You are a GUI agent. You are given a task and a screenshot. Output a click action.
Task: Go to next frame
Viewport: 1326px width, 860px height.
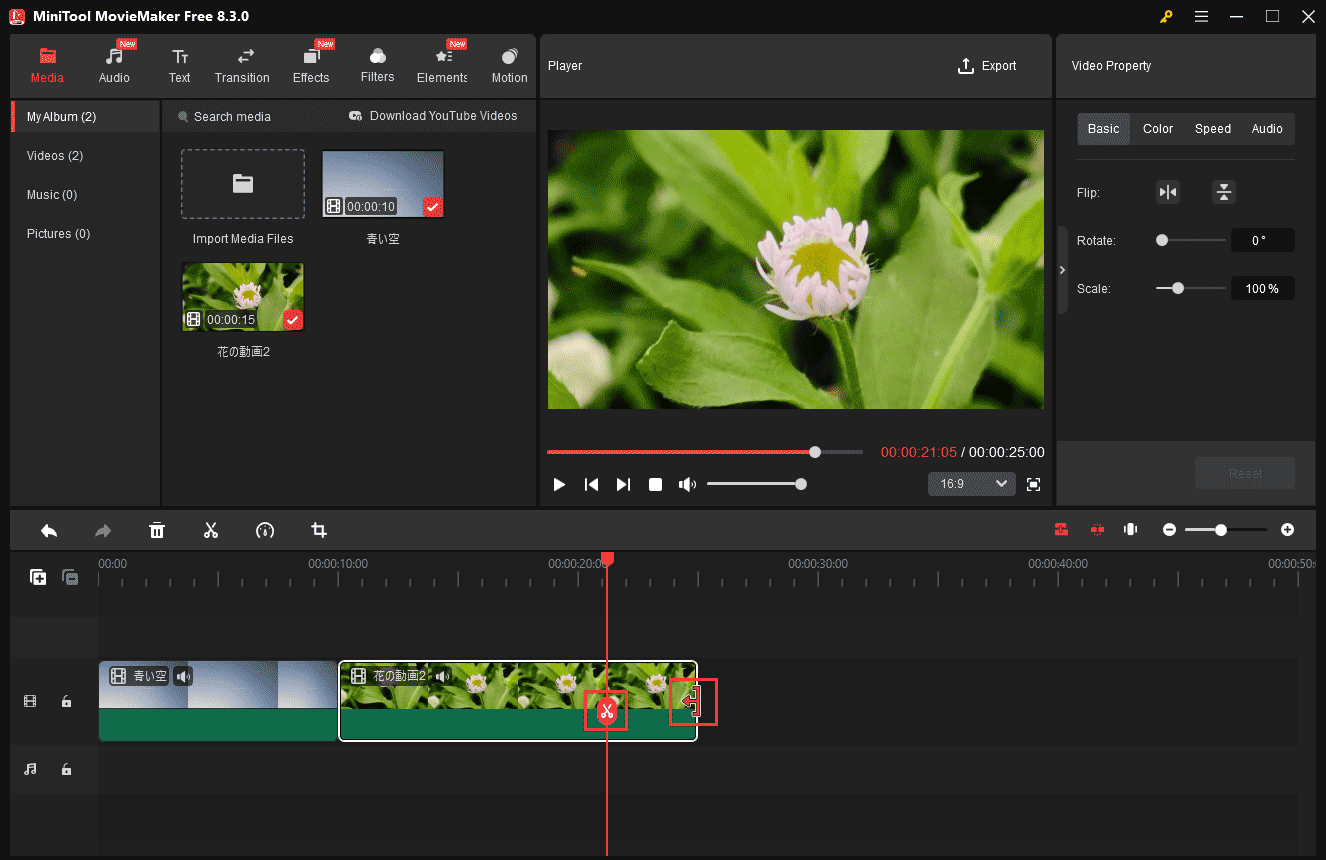pyautogui.click(x=623, y=484)
